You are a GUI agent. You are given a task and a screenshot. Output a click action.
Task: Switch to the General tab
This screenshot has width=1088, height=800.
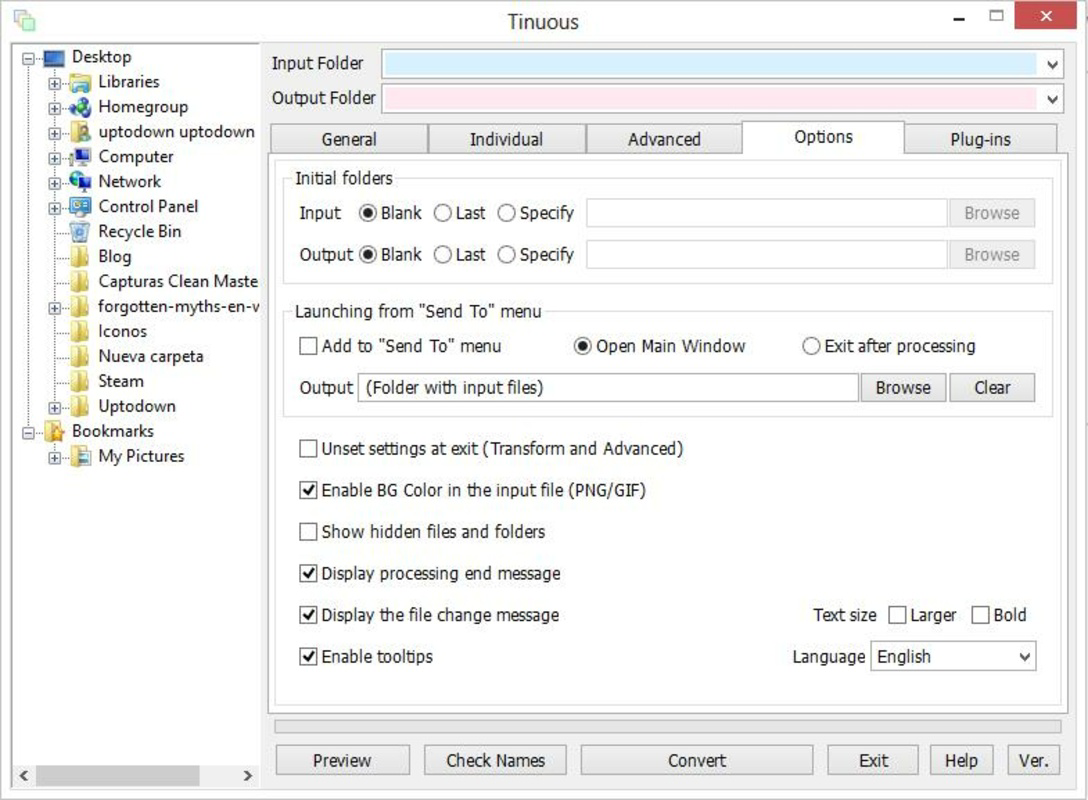pos(349,139)
